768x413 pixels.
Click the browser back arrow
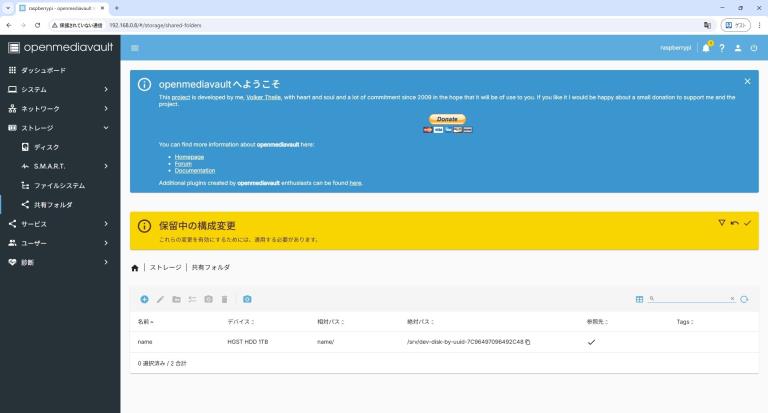pyautogui.click(x=9, y=25)
